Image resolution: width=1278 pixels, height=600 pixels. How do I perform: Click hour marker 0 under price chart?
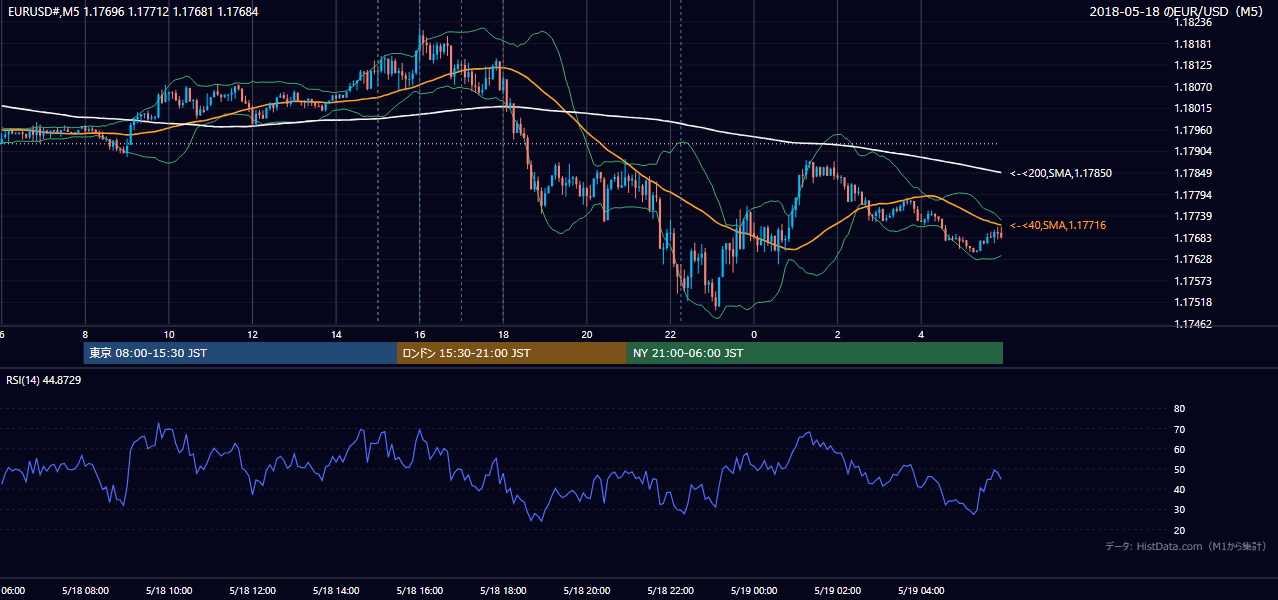tap(754, 334)
